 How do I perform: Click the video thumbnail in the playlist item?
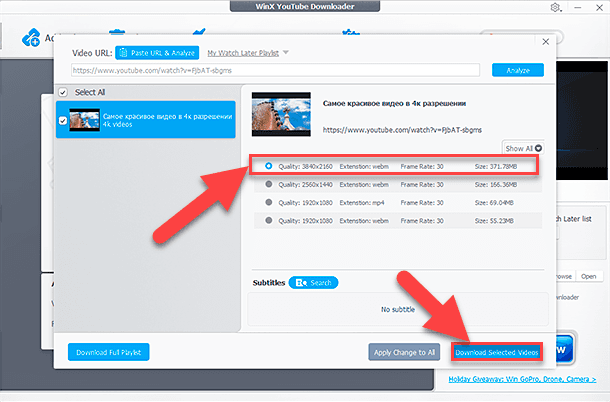click(x=84, y=120)
